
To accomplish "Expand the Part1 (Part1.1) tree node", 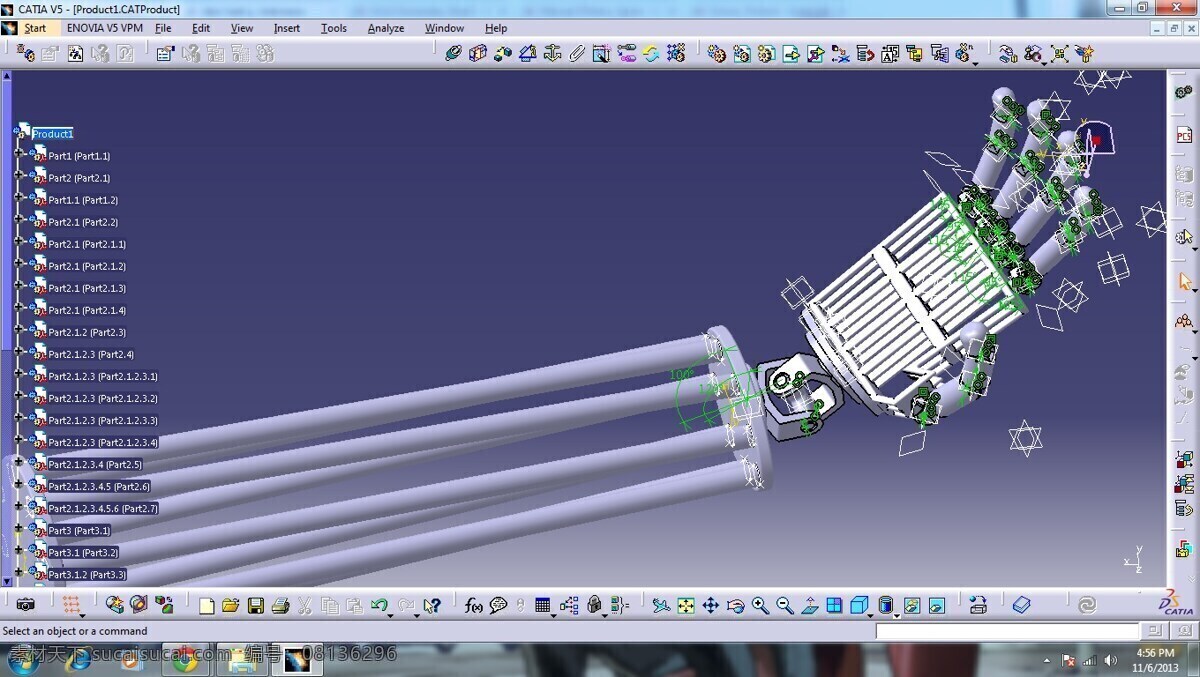I will [19, 155].
